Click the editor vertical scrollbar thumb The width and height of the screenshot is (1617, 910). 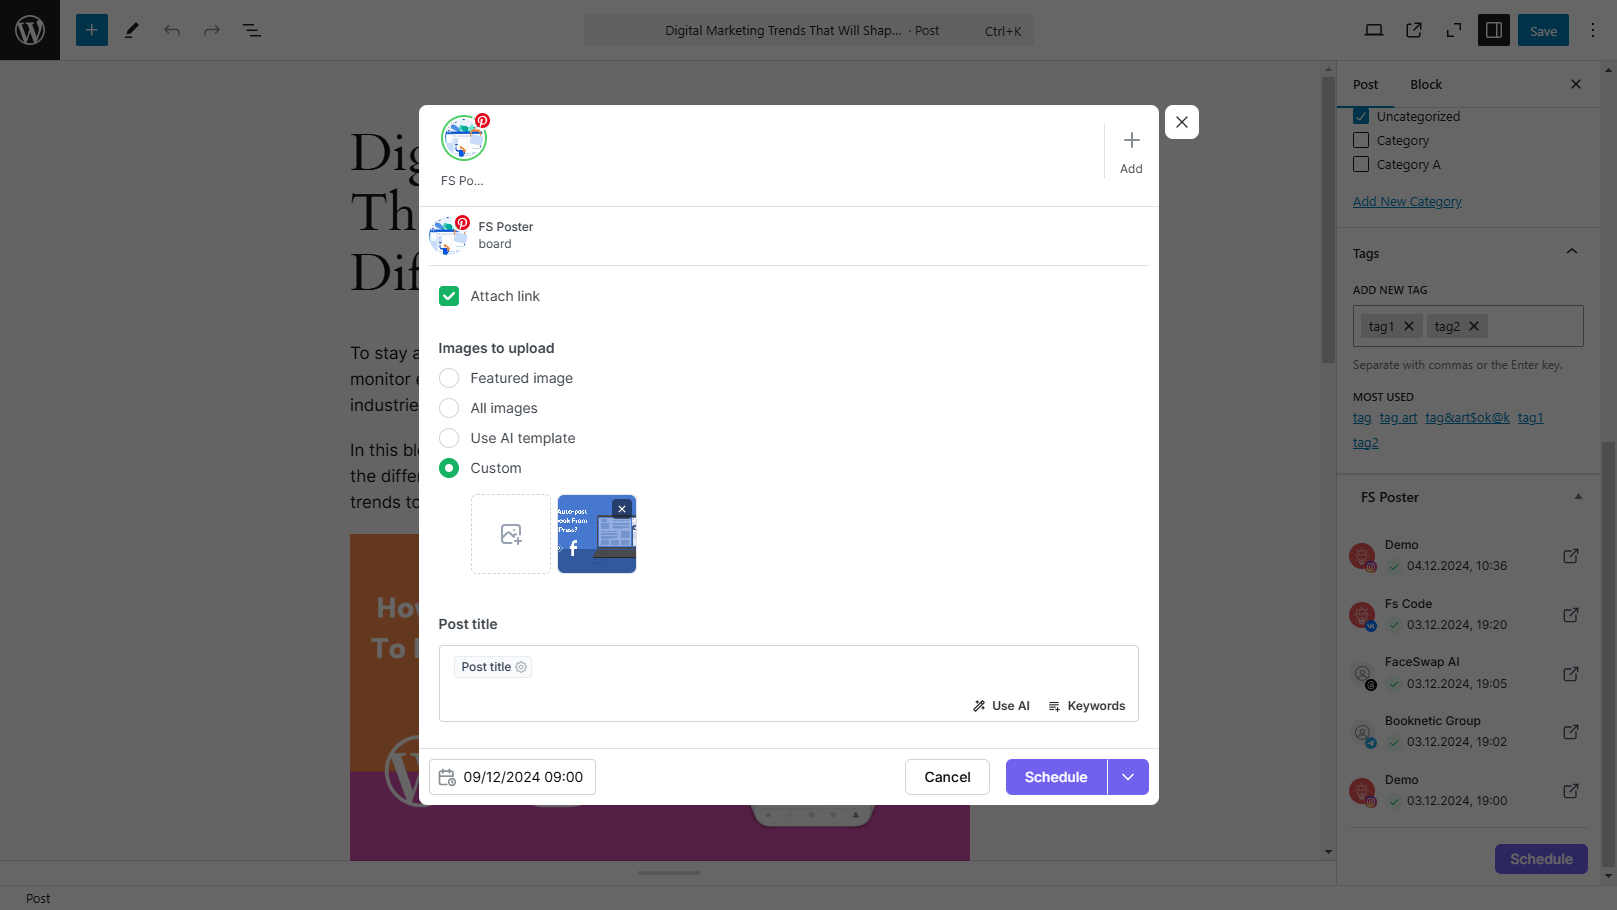click(1328, 220)
